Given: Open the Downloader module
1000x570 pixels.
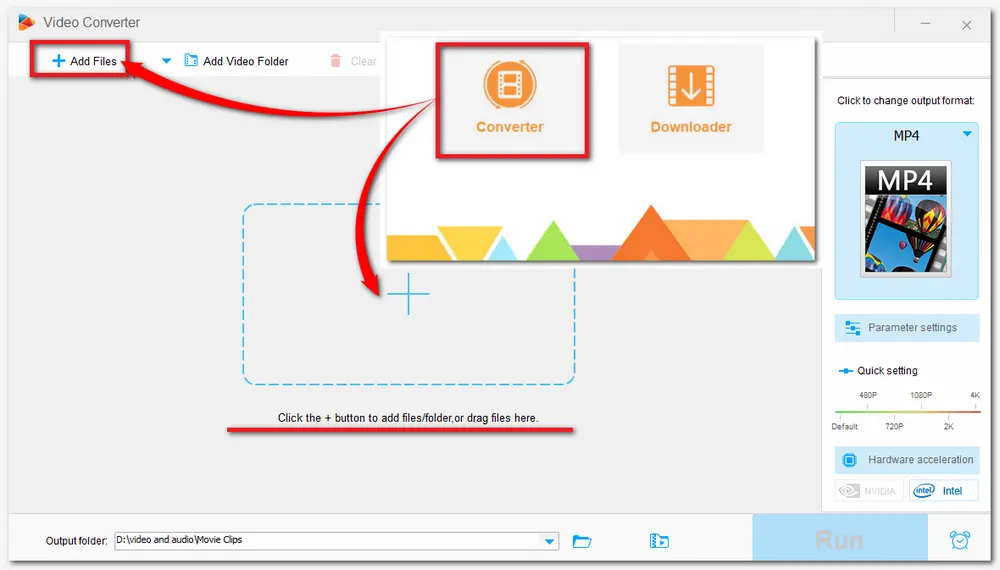Looking at the screenshot, I should click(x=691, y=99).
